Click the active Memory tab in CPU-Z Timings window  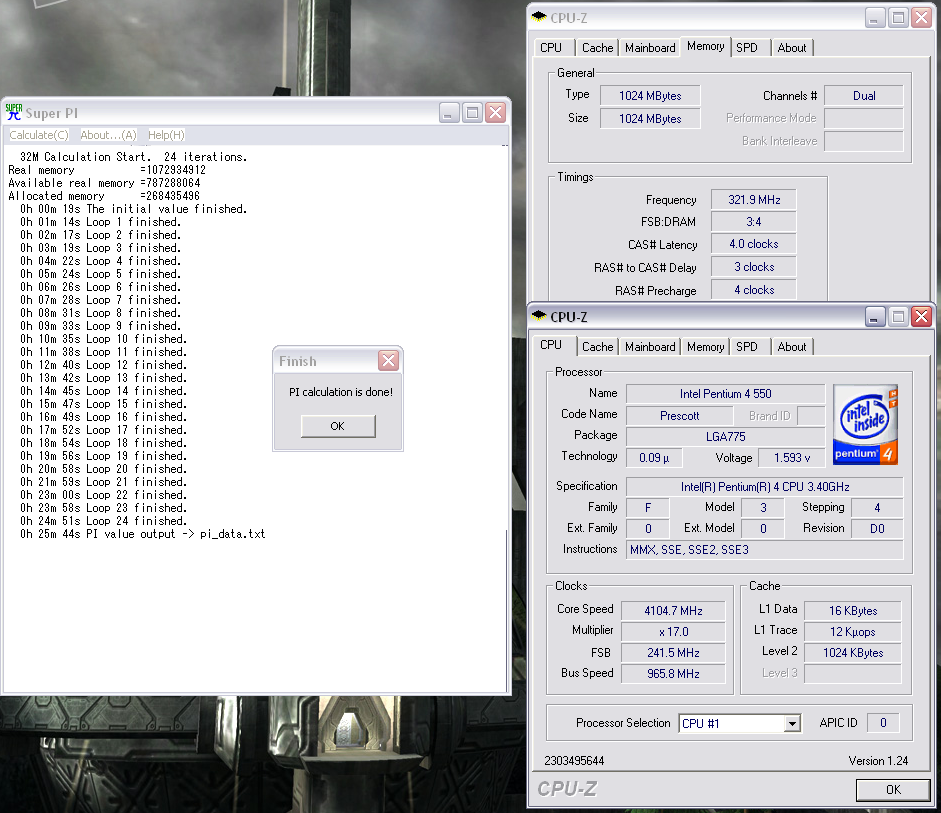pyautogui.click(x=706, y=46)
